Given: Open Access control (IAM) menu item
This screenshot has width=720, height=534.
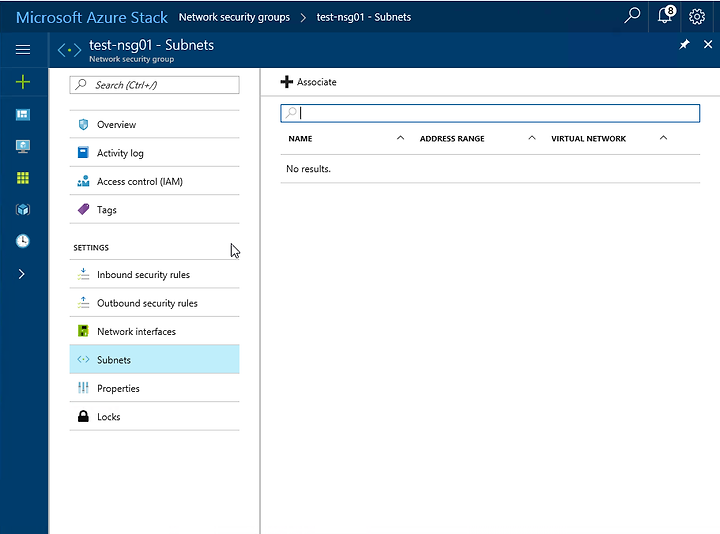Looking at the screenshot, I should tap(154, 181).
